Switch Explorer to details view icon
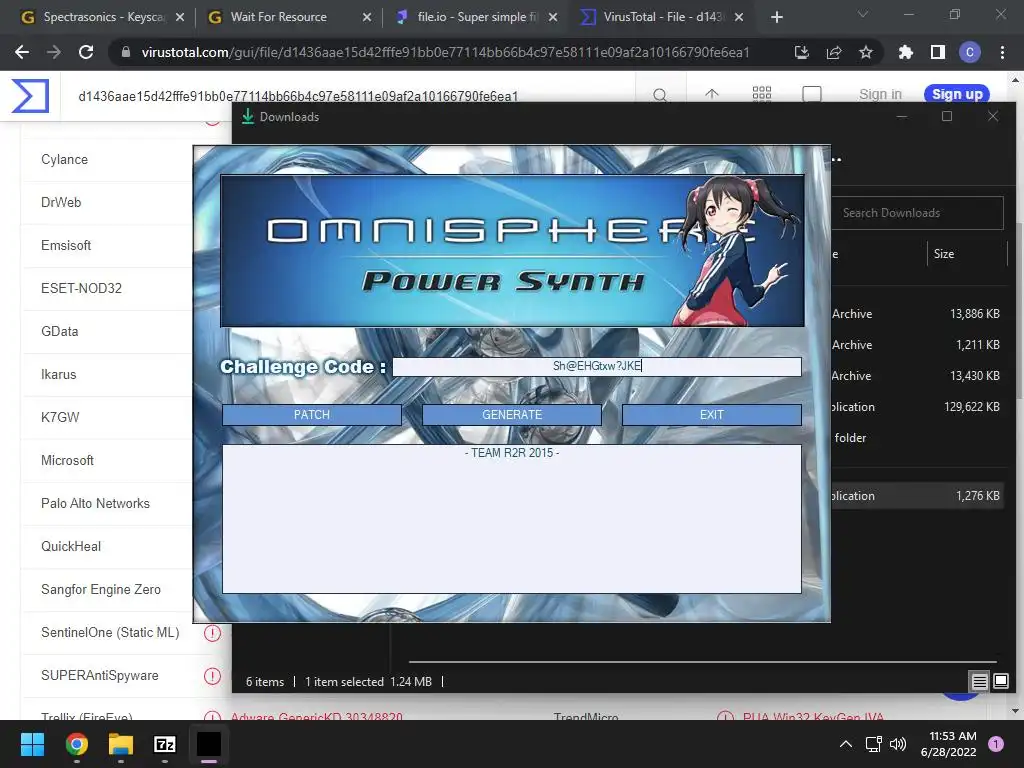1024x768 pixels. 979,682
